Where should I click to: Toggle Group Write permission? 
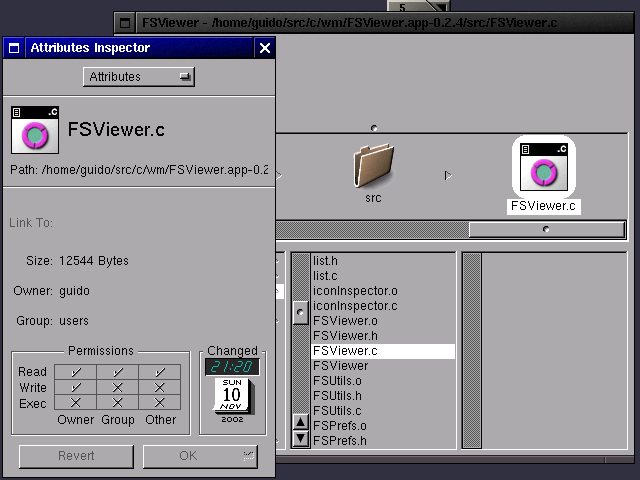[118, 387]
